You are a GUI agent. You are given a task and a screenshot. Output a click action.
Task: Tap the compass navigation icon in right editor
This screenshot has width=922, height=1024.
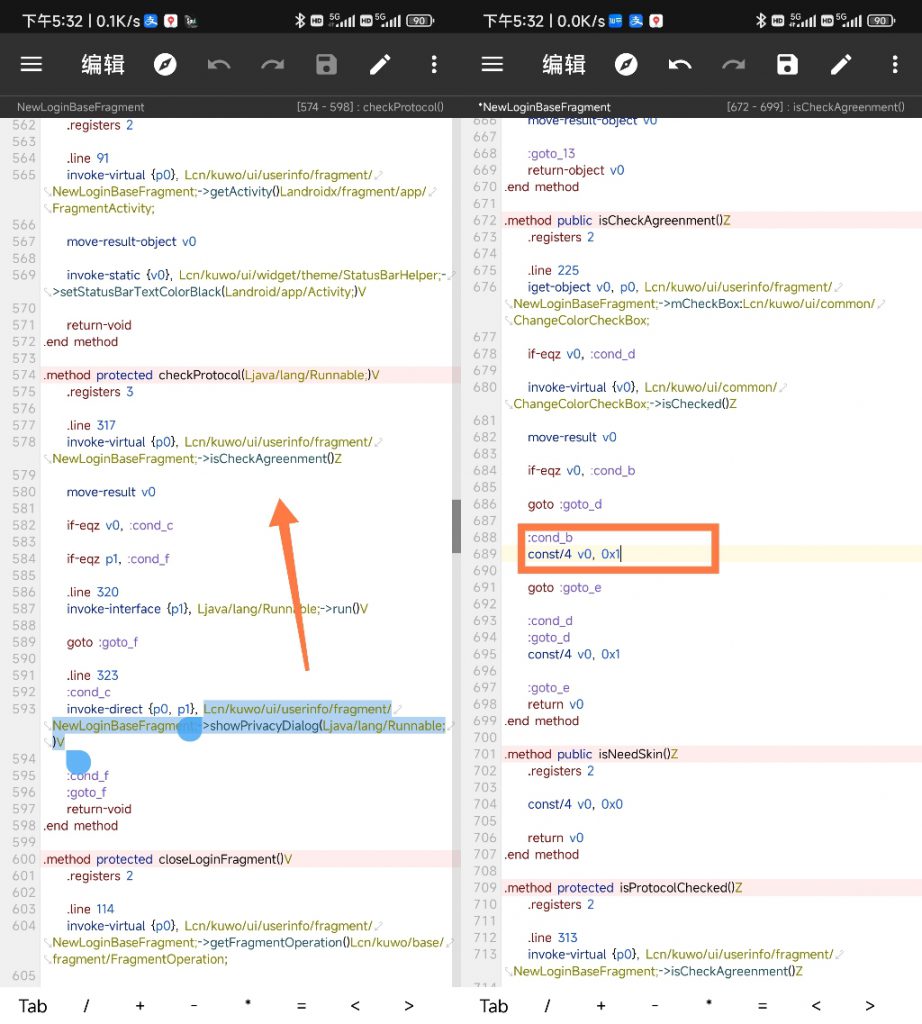click(626, 65)
